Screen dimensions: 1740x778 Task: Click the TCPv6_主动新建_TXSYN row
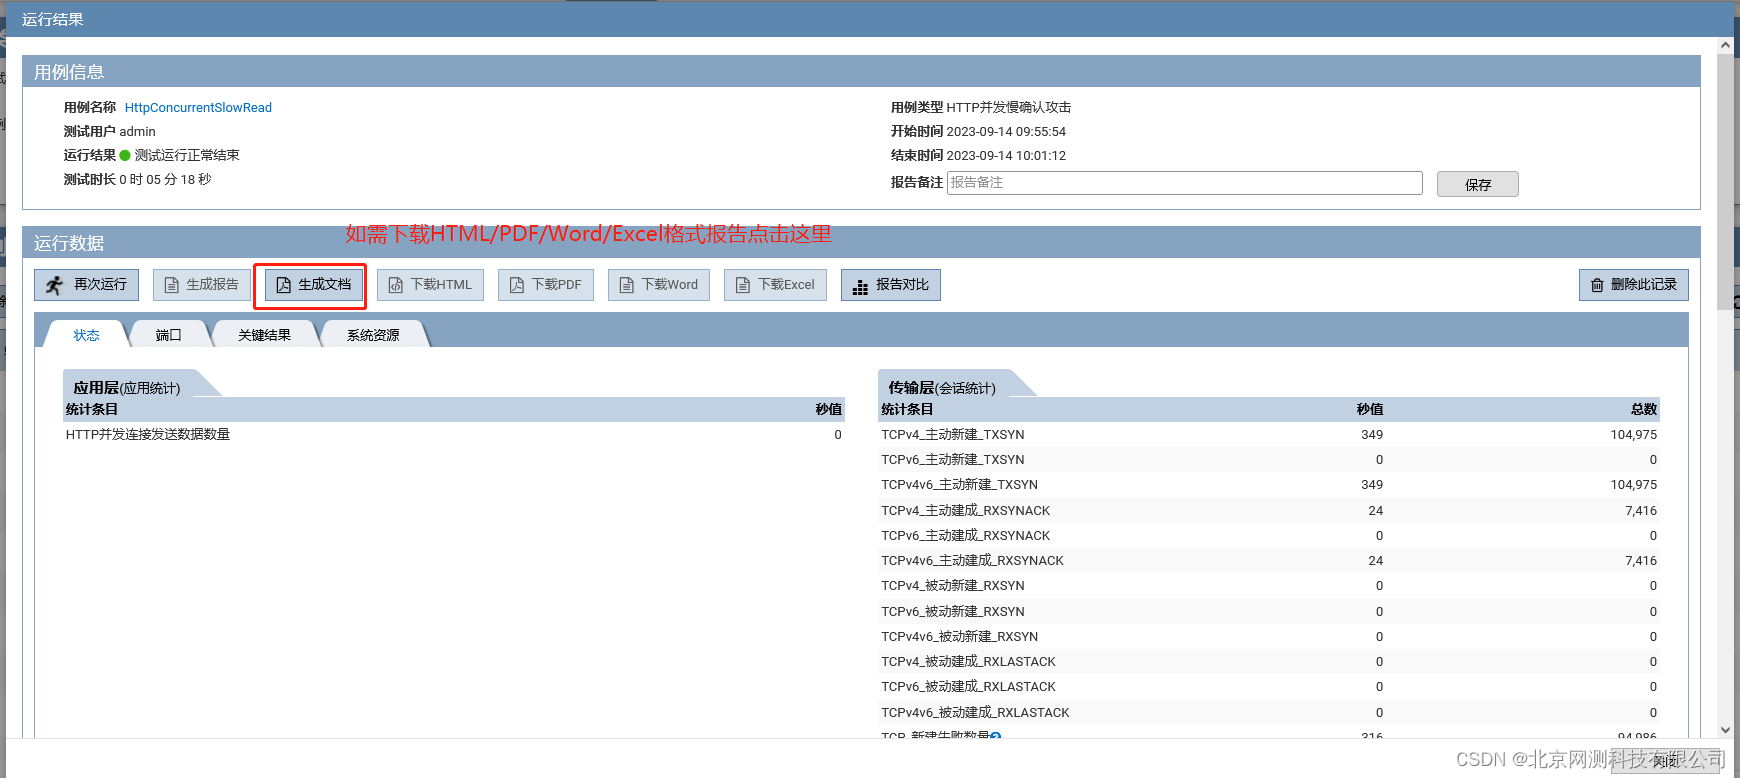(1269, 460)
